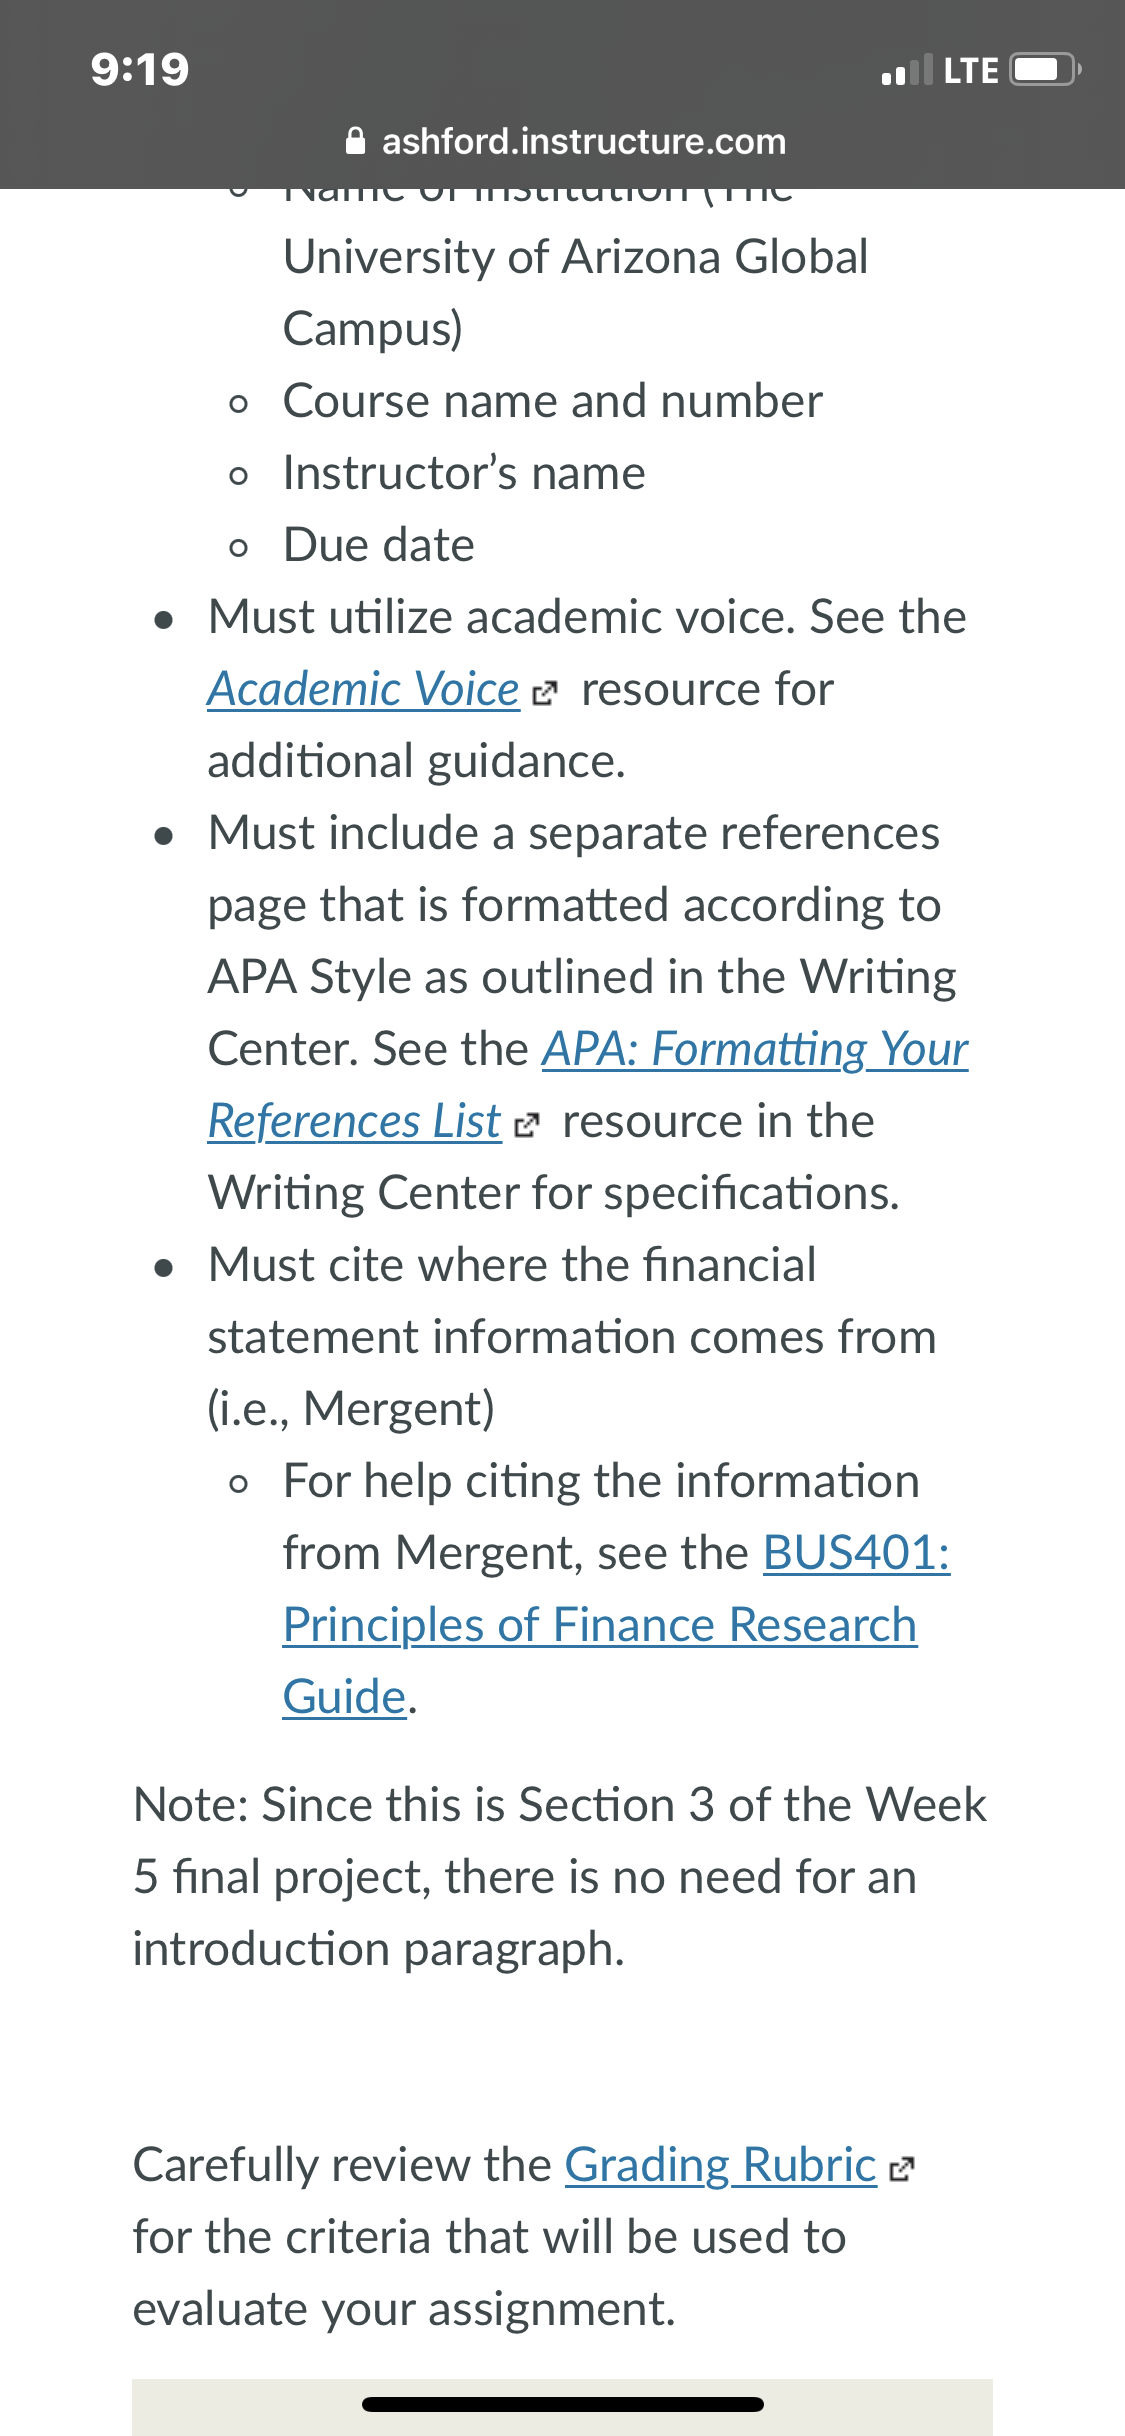Tap the Guide link
Image resolution: width=1125 pixels, height=2436 pixels.
pyautogui.click(x=345, y=1697)
